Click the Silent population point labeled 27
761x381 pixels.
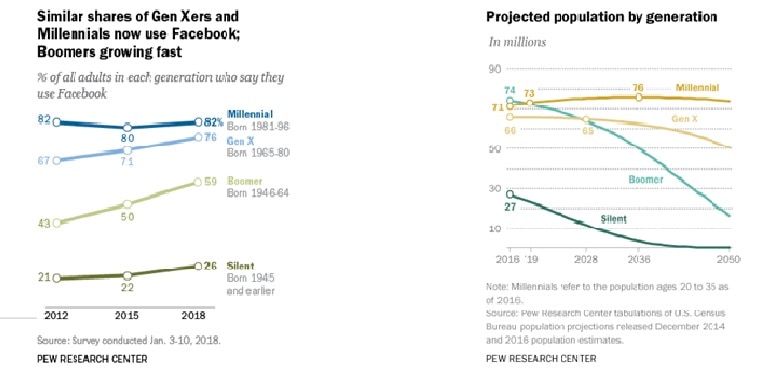tap(510, 194)
